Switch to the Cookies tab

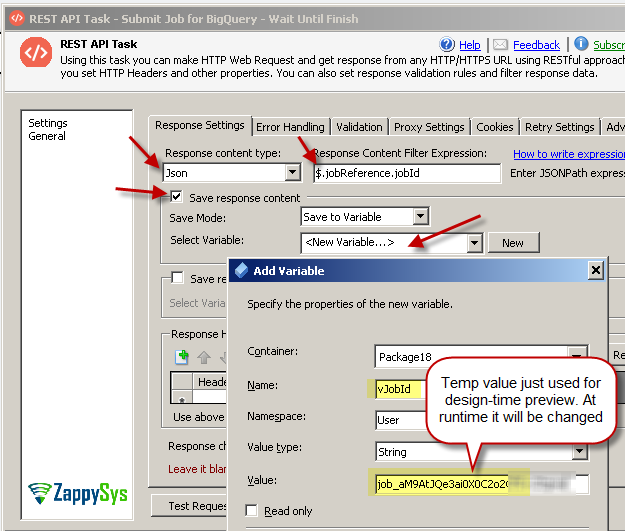click(495, 127)
